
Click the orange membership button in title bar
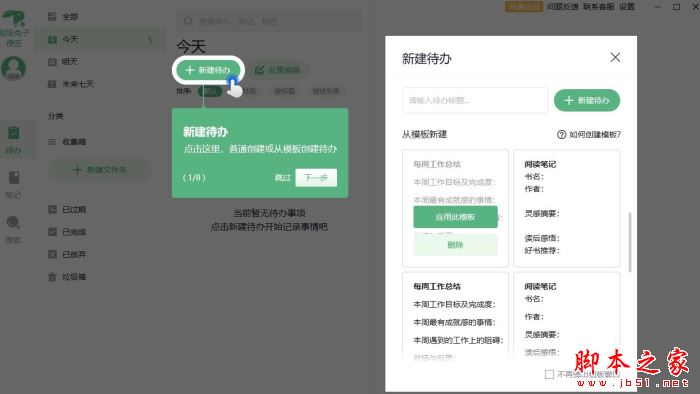click(x=524, y=6)
